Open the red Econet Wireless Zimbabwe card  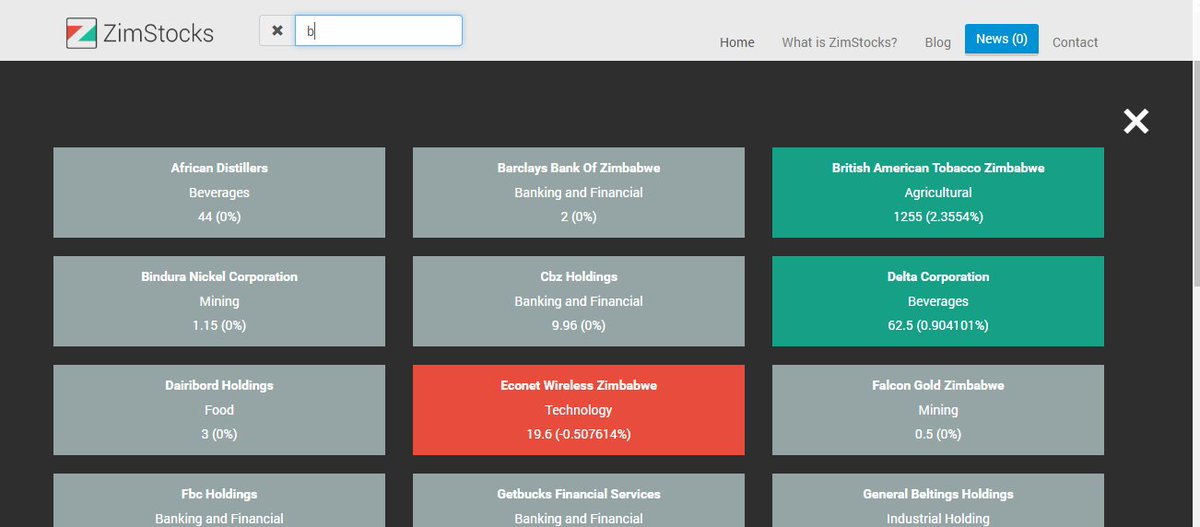click(x=579, y=410)
